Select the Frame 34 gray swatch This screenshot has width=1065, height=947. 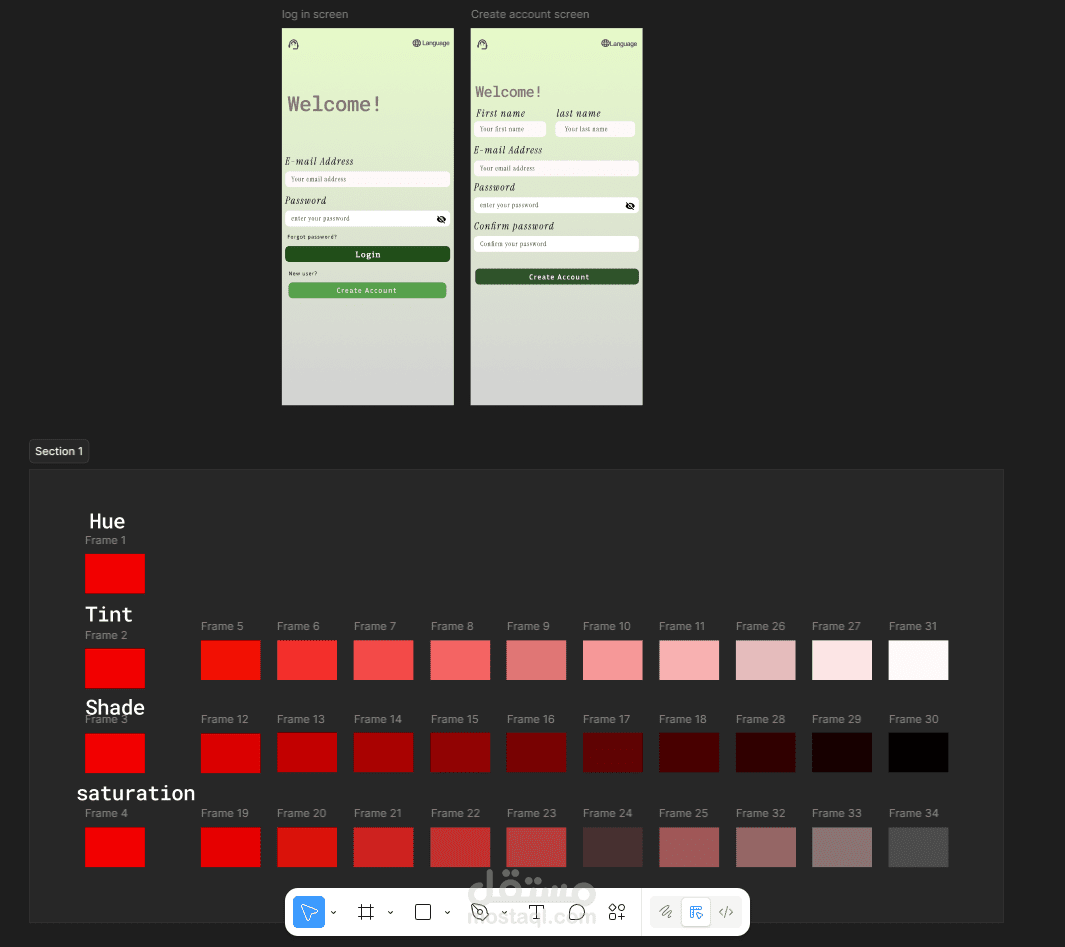(918, 847)
